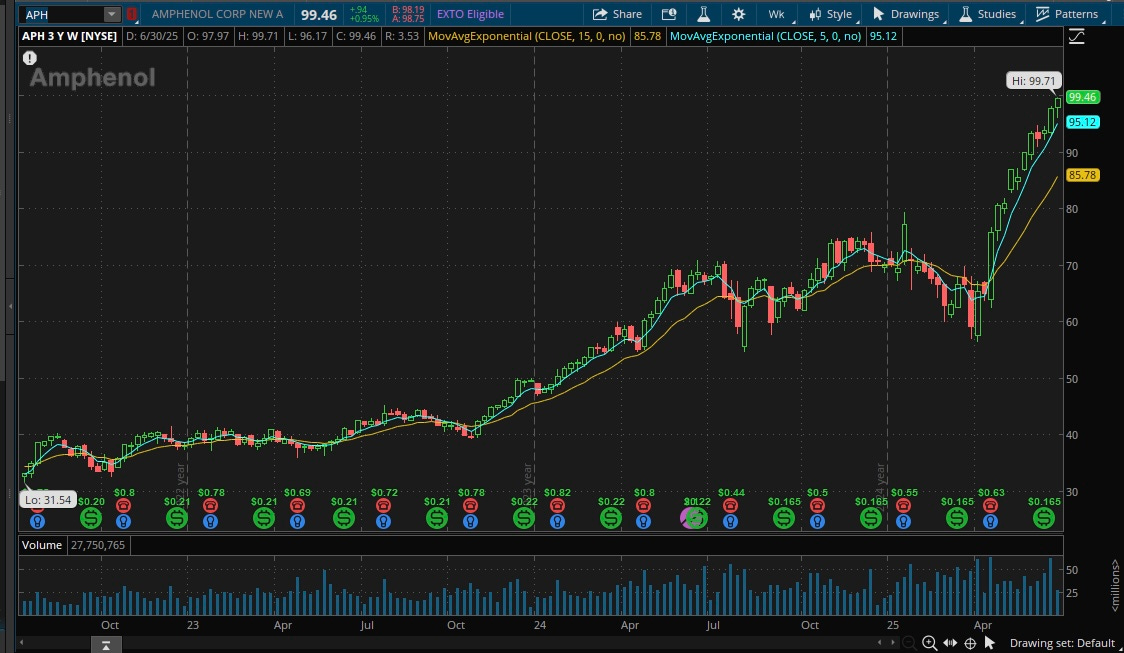Click the EXTO Eligible label
Image resolution: width=1124 pixels, height=653 pixels.
point(470,14)
